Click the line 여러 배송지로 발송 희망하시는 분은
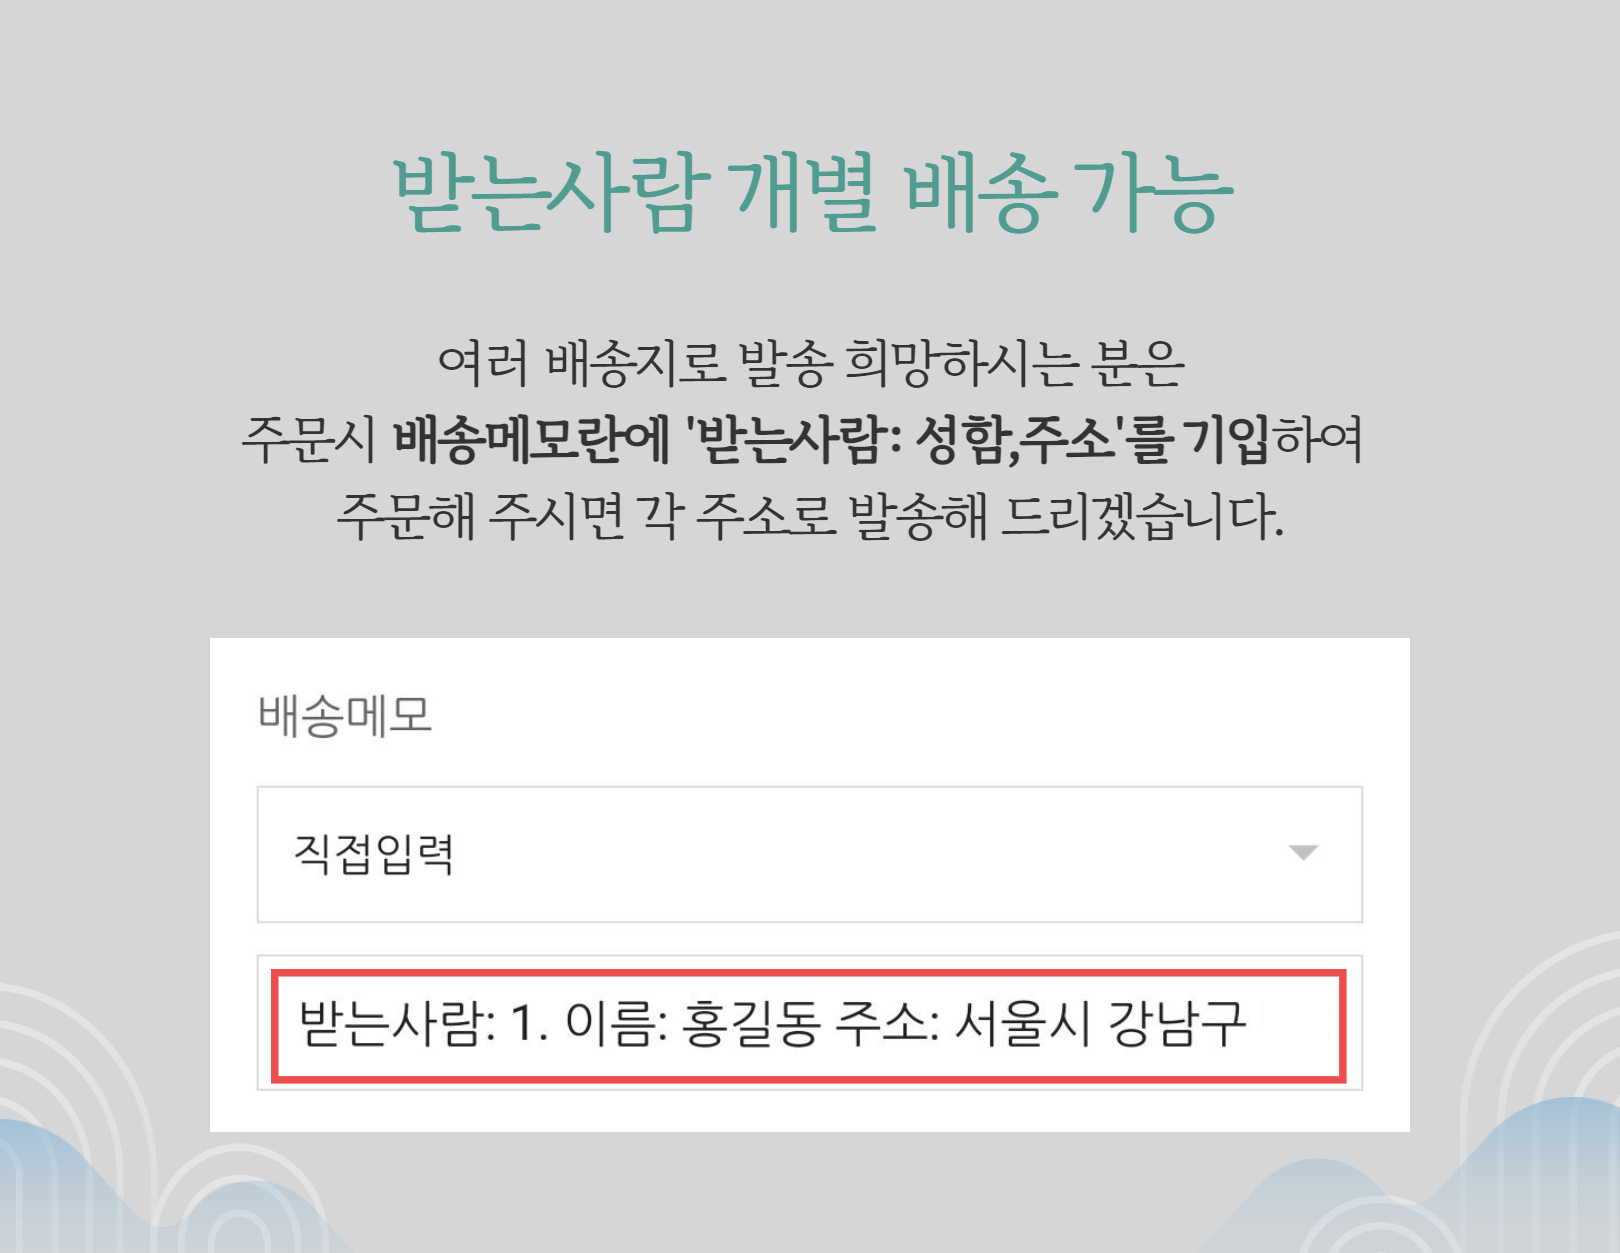The width and height of the screenshot is (1620, 1253). [811, 364]
